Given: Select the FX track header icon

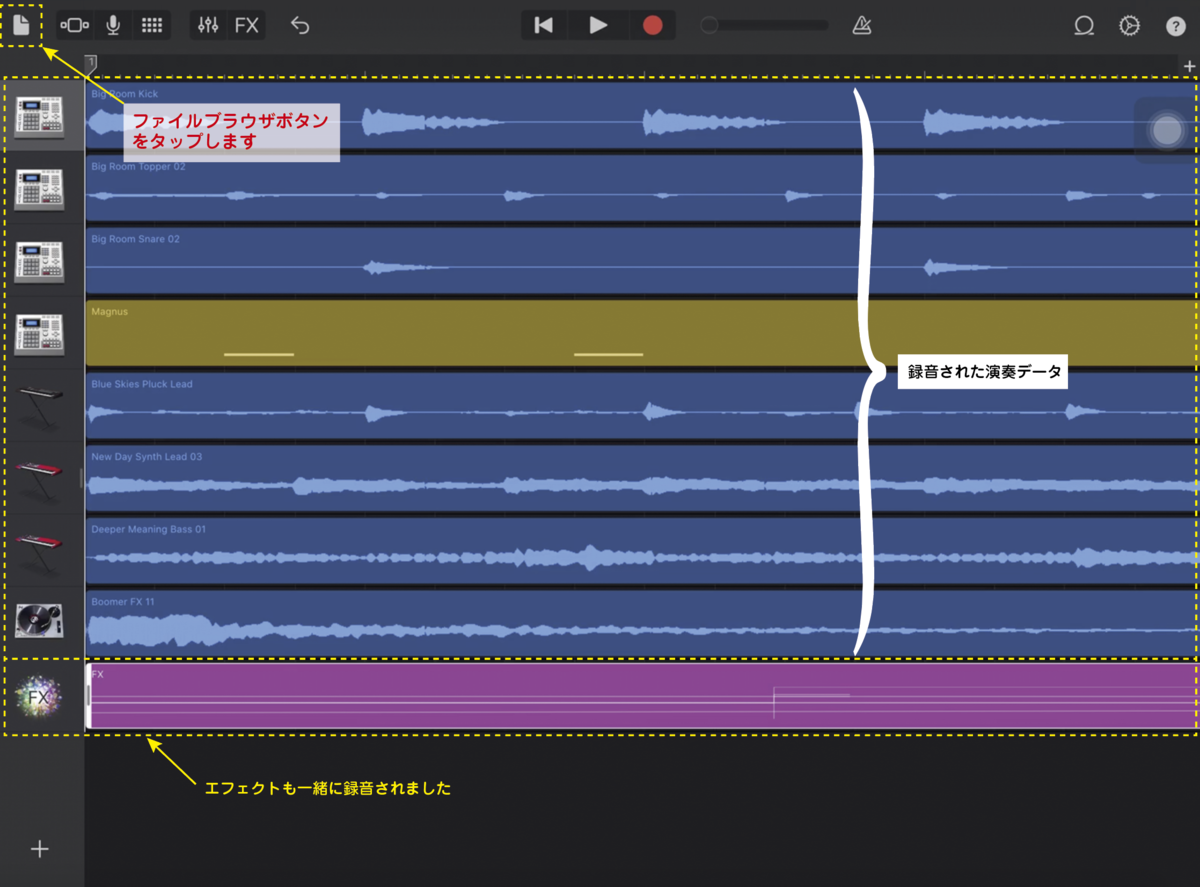Looking at the screenshot, I should pyautogui.click(x=39, y=697).
